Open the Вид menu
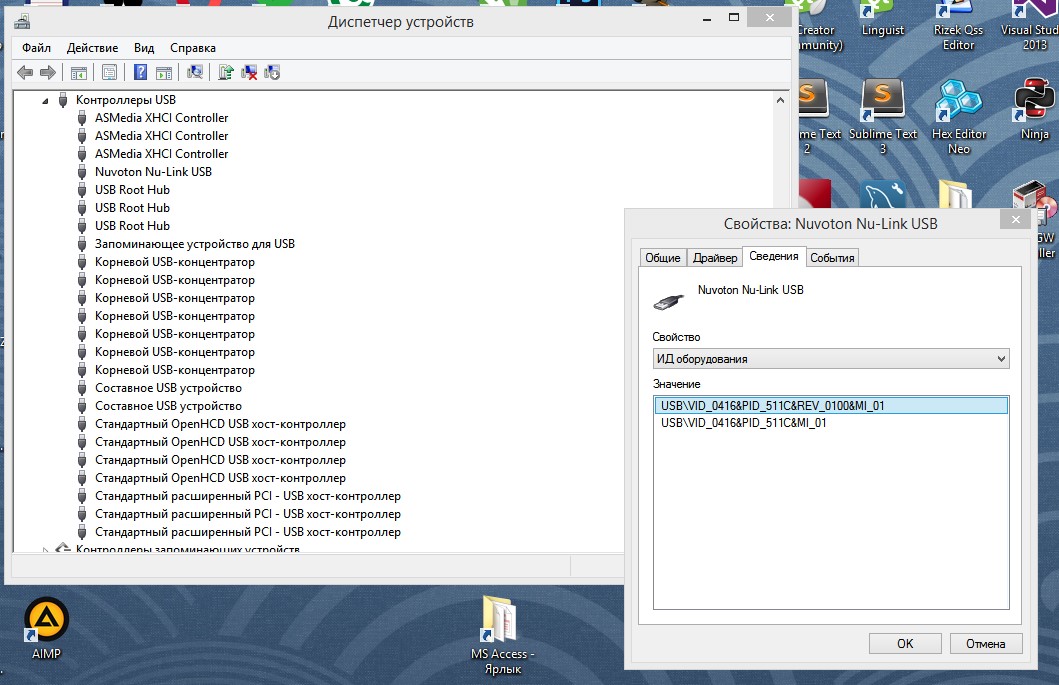 coord(144,48)
